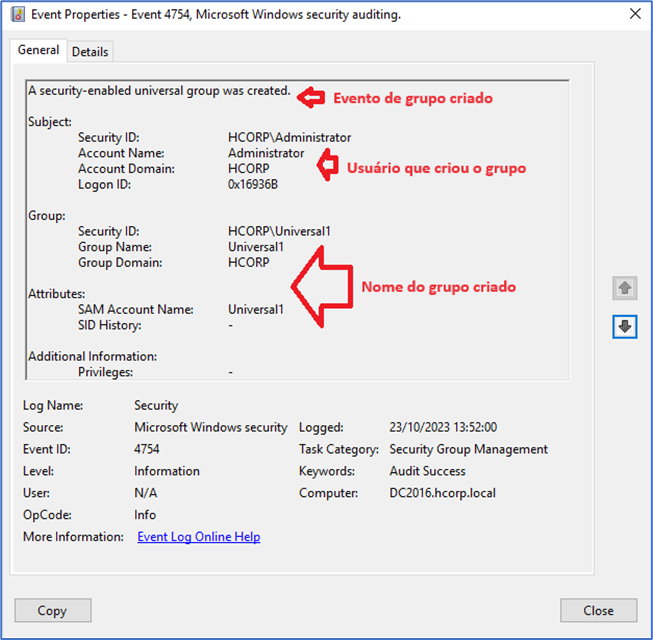653x640 pixels.
Task: Click the down arrow for next event
Action: pyautogui.click(x=625, y=327)
